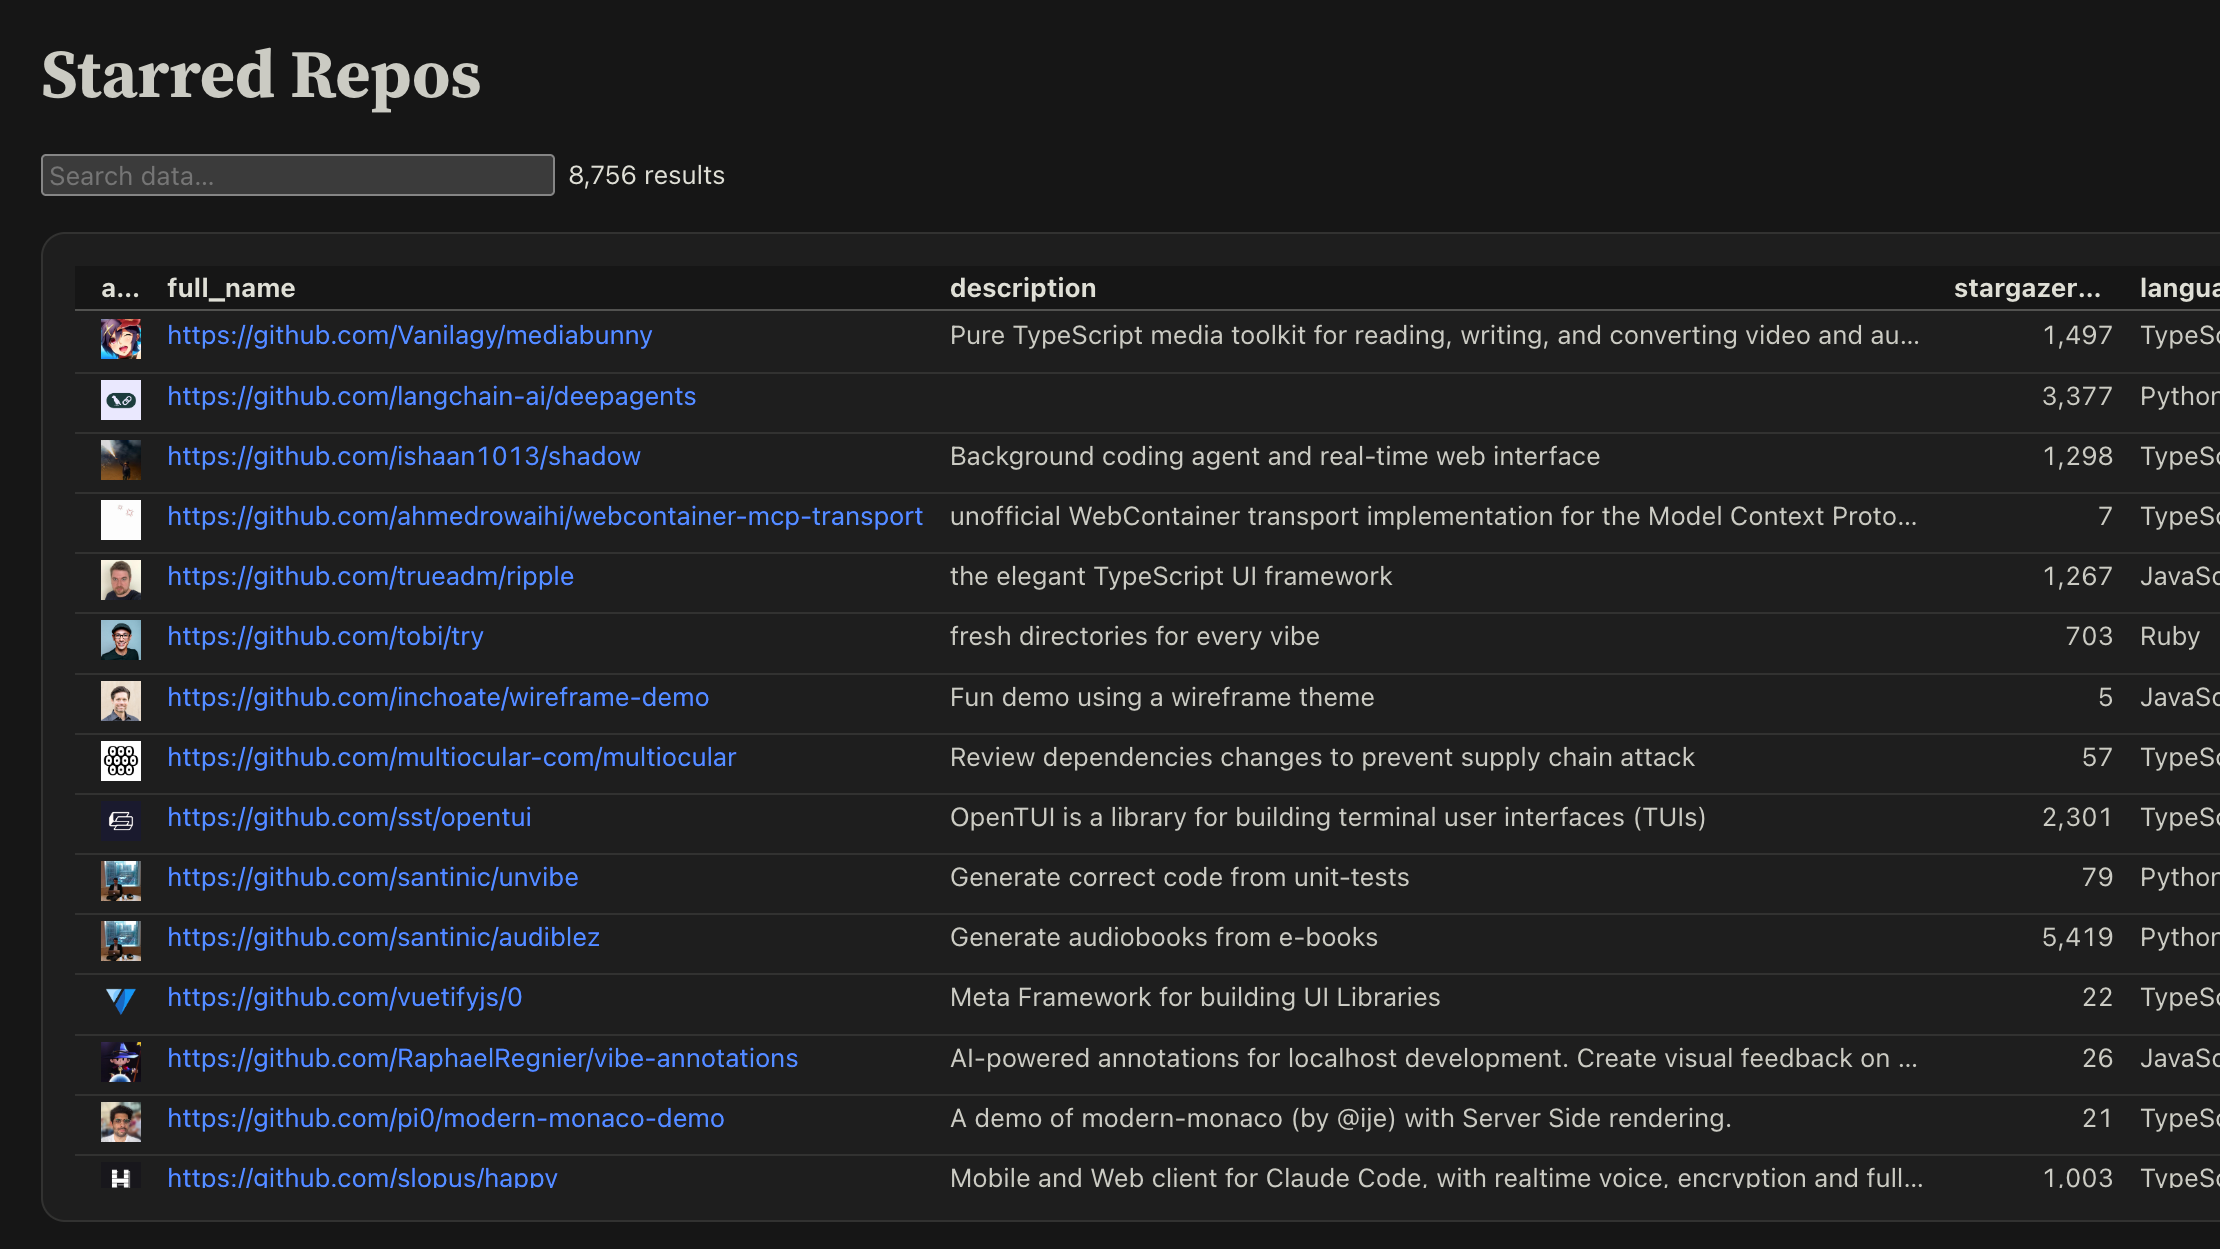Click the trueadm avatar thumbnail

tap(120, 580)
